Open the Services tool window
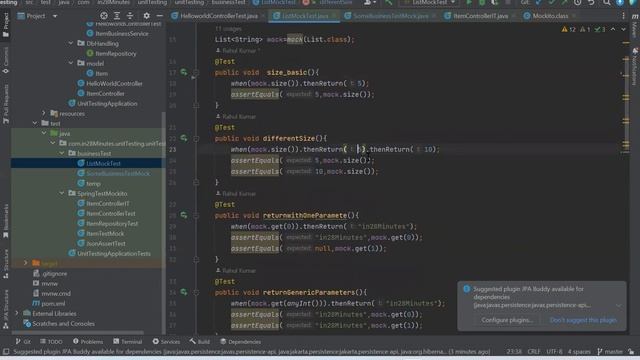This screenshot has width=640, height=360. tap(166, 342)
